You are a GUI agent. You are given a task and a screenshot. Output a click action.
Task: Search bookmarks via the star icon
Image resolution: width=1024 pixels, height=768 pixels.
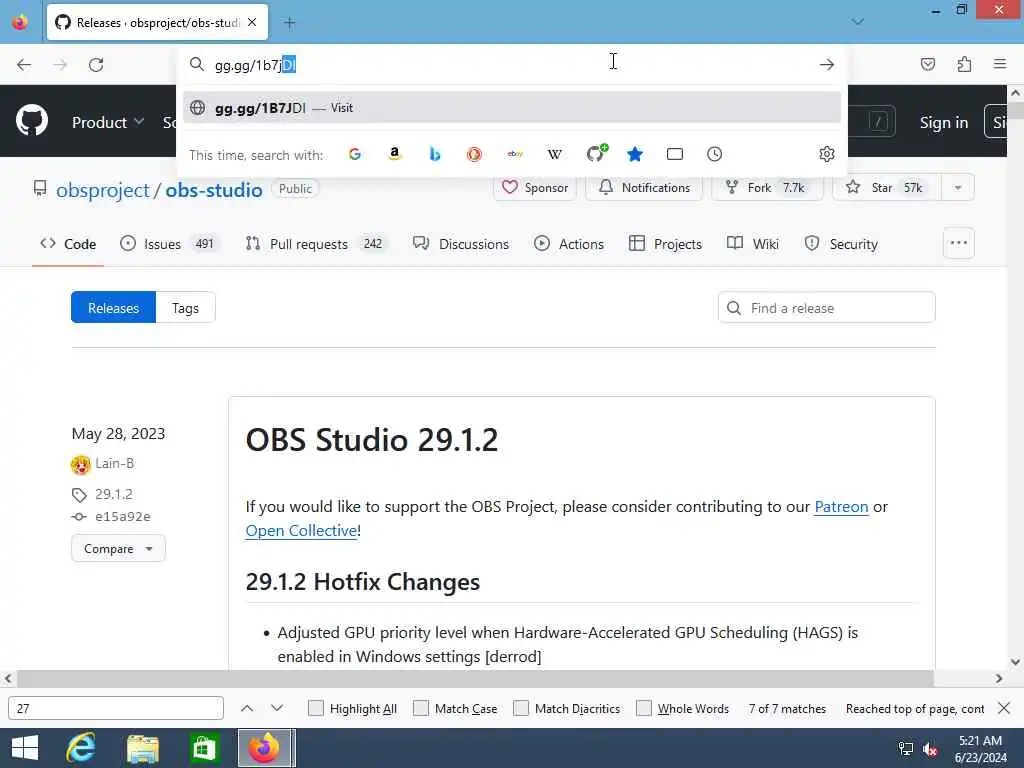[635, 154]
